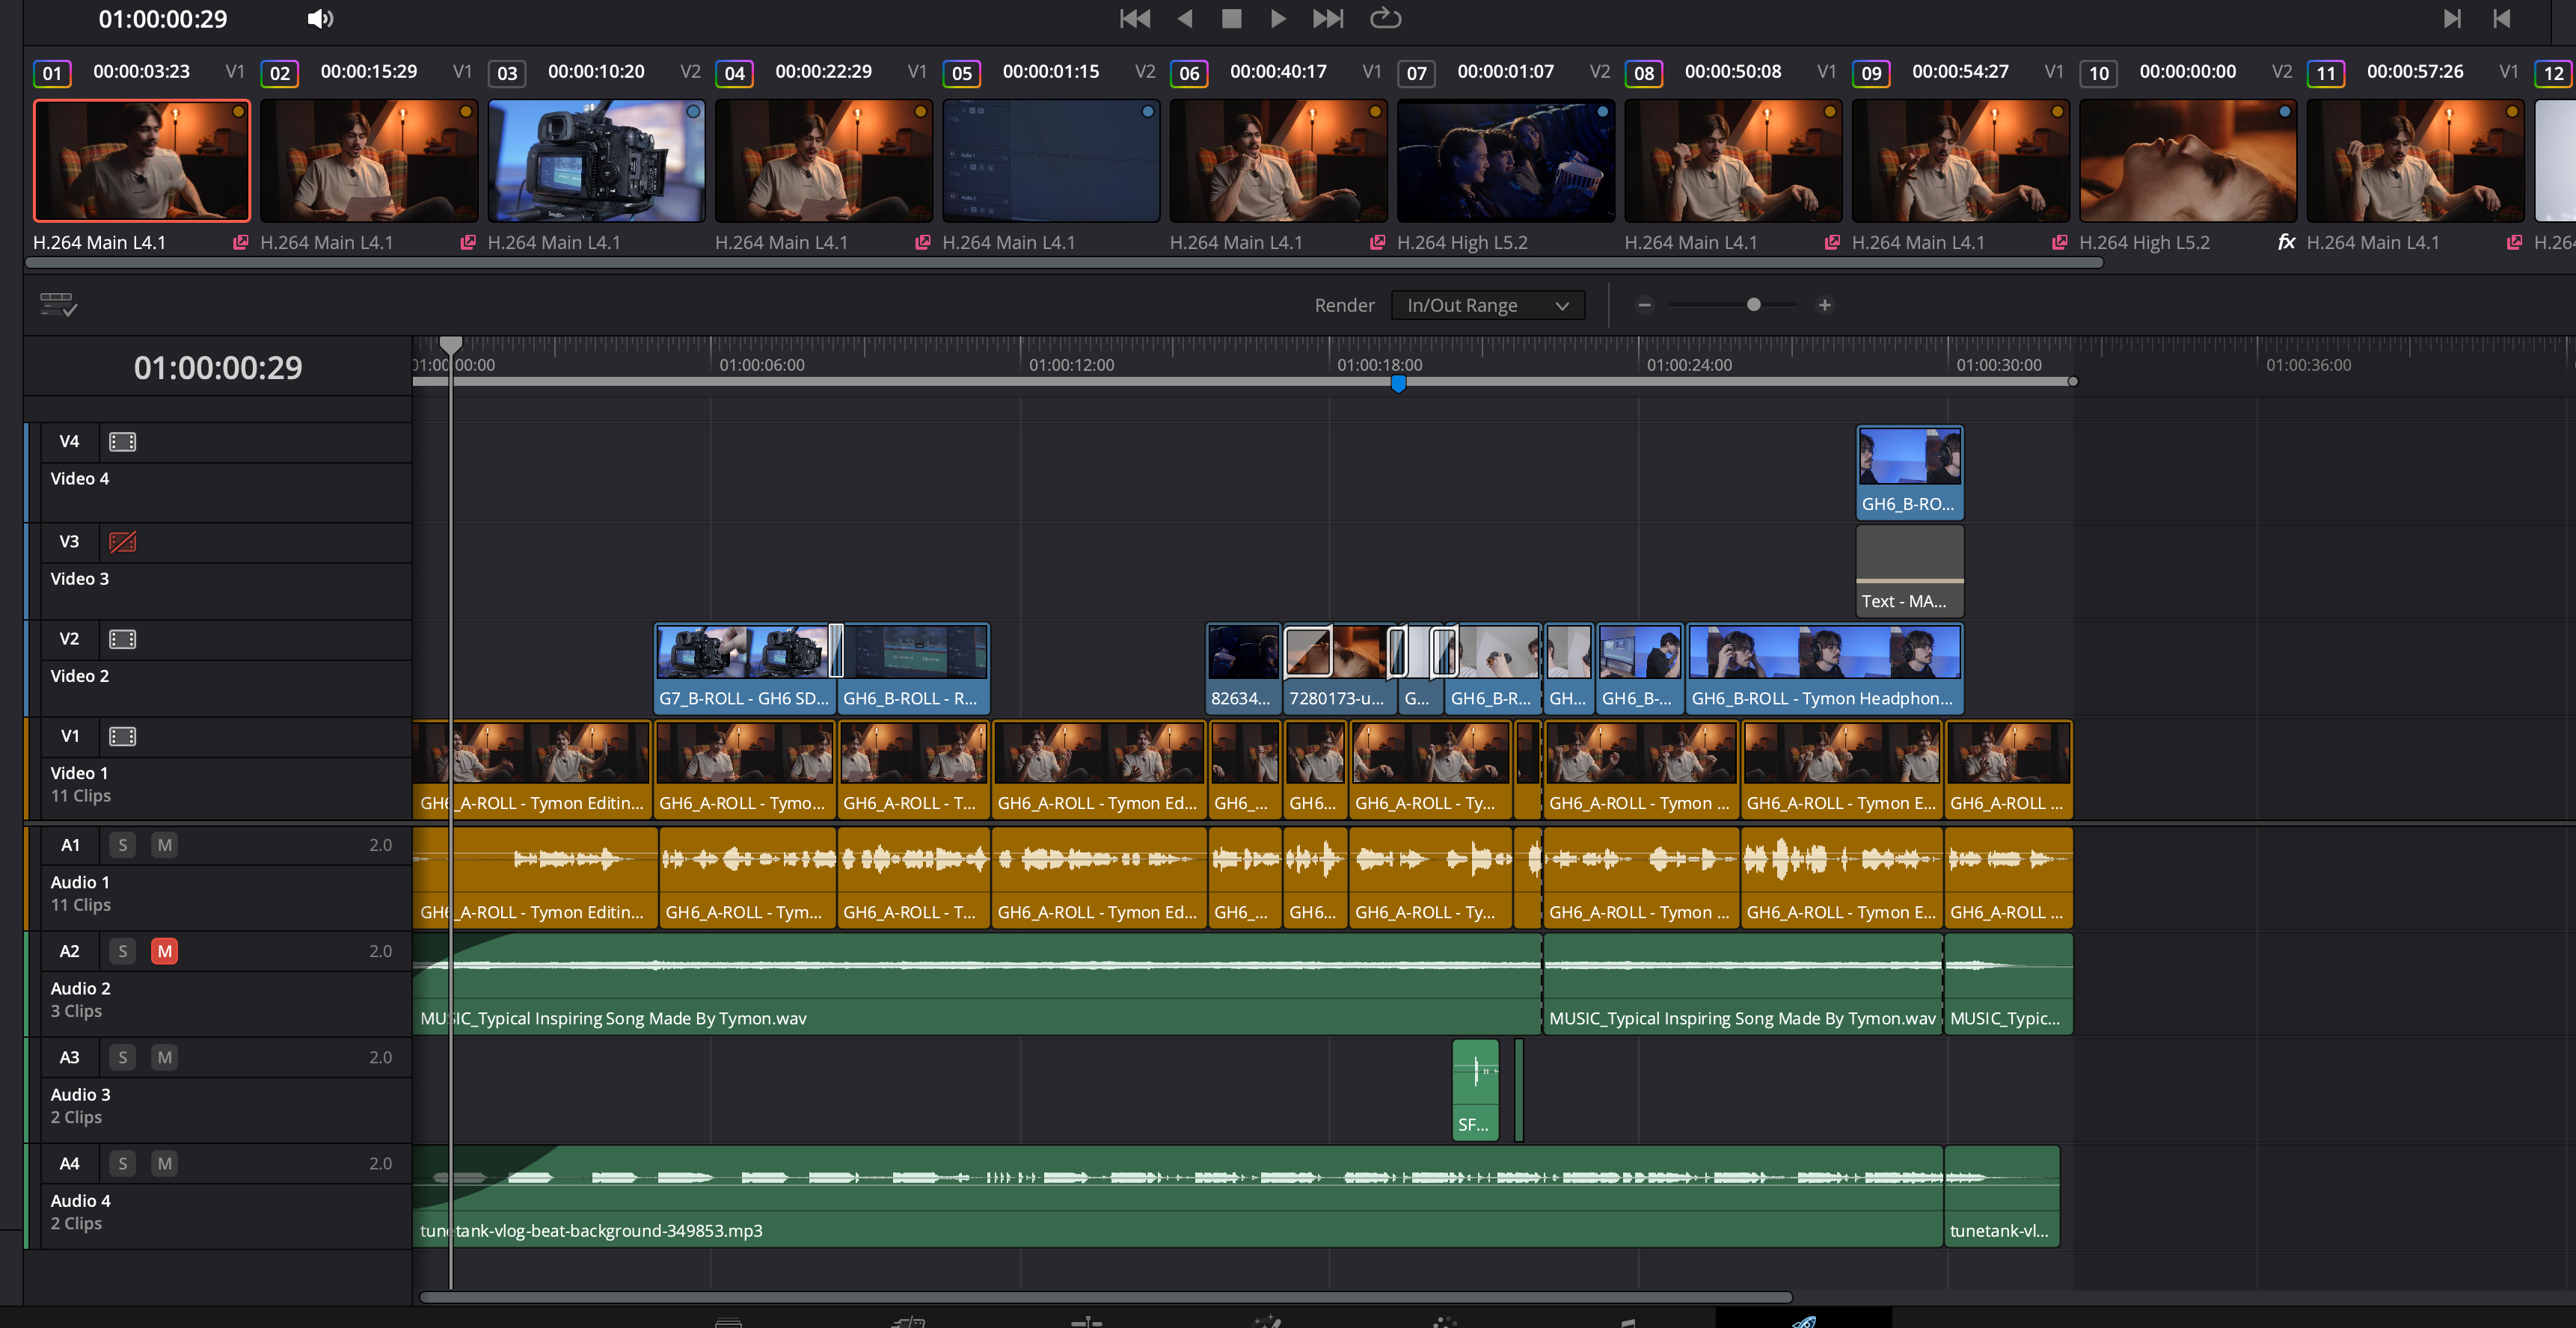The height and width of the screenshot is (1328, 2576).
Task: Select the Text - MA... clip on Video 3
Action: (x=1909, y=571)
